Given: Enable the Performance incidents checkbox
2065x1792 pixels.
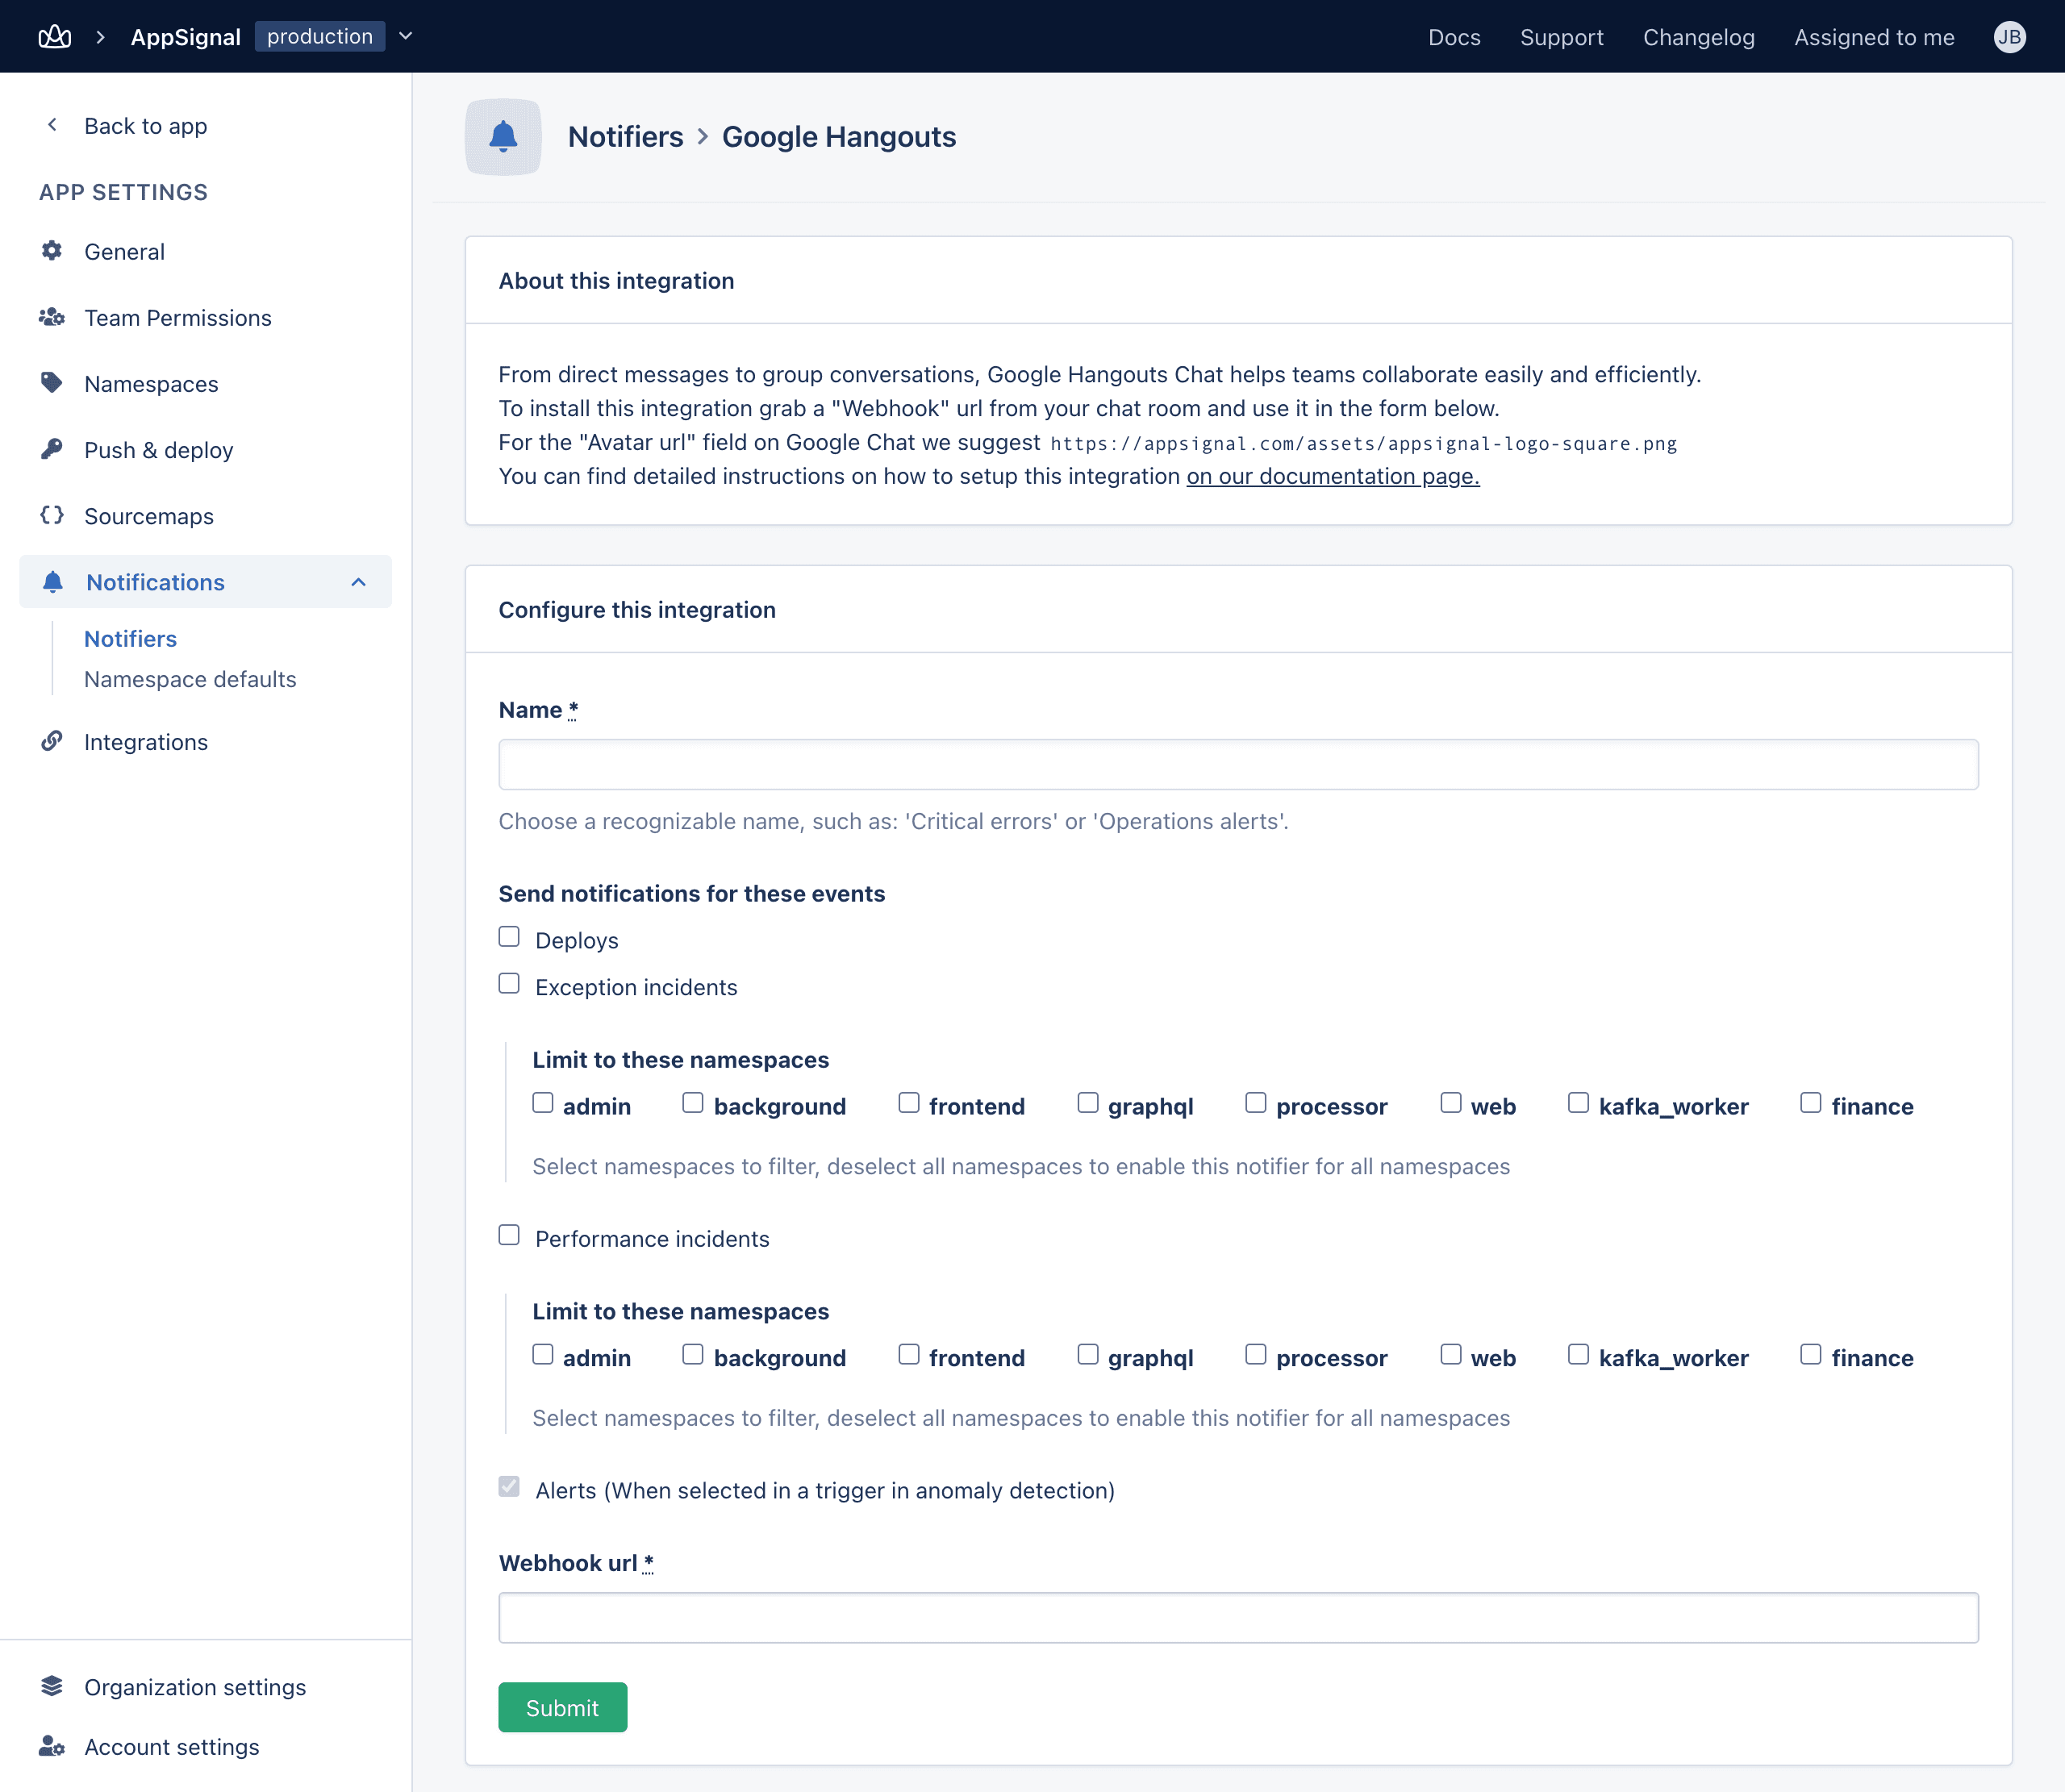Looking at the screenshot, I should (x=509, y=1235).
